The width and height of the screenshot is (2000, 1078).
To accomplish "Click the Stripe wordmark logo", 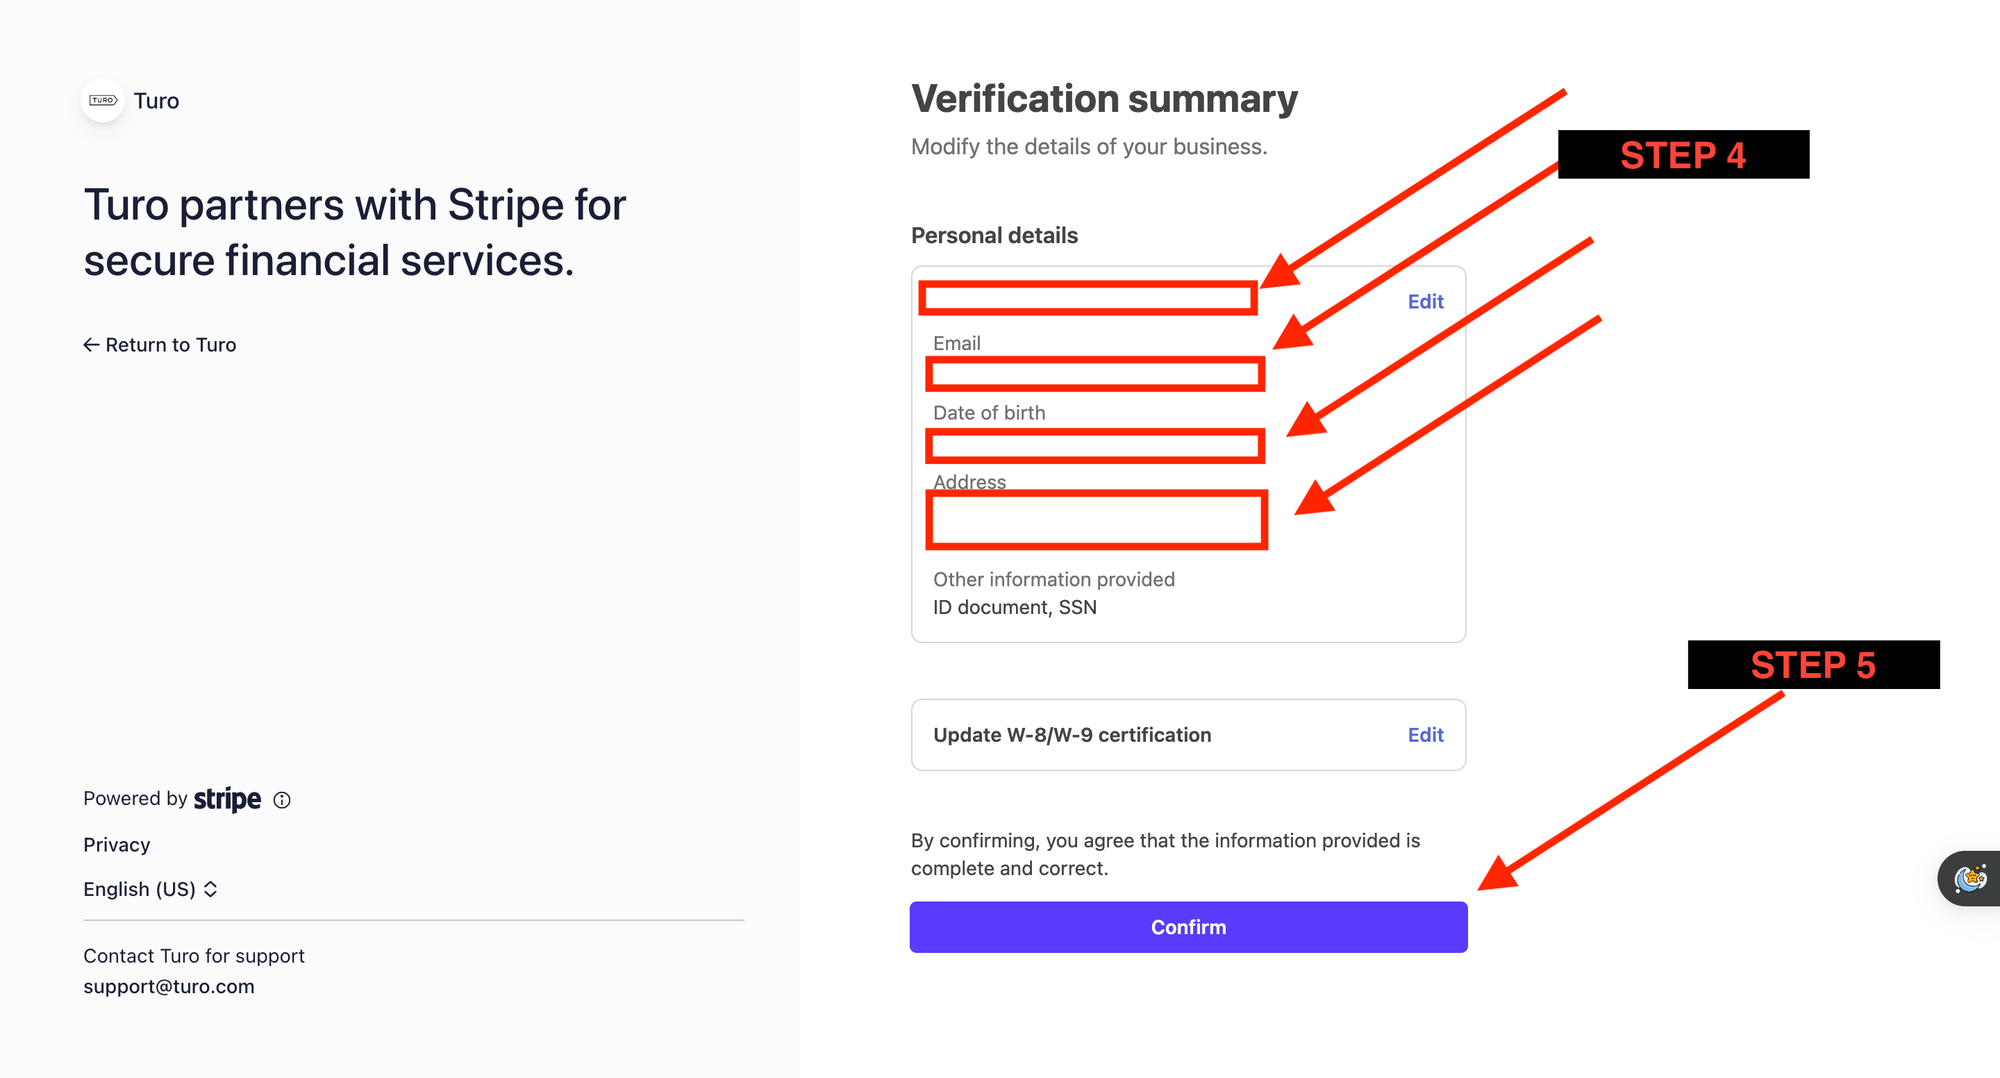I will 227,799.
